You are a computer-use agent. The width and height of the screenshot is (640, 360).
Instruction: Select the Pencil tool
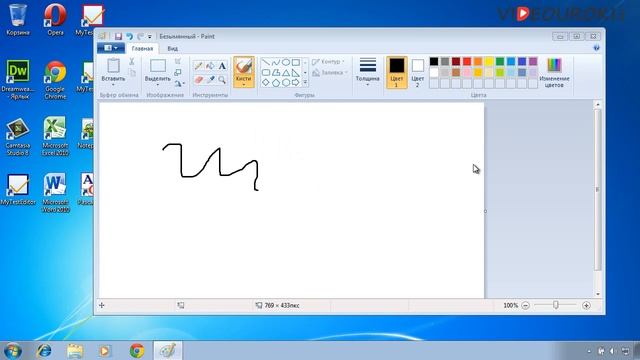[x=198, y=66]
